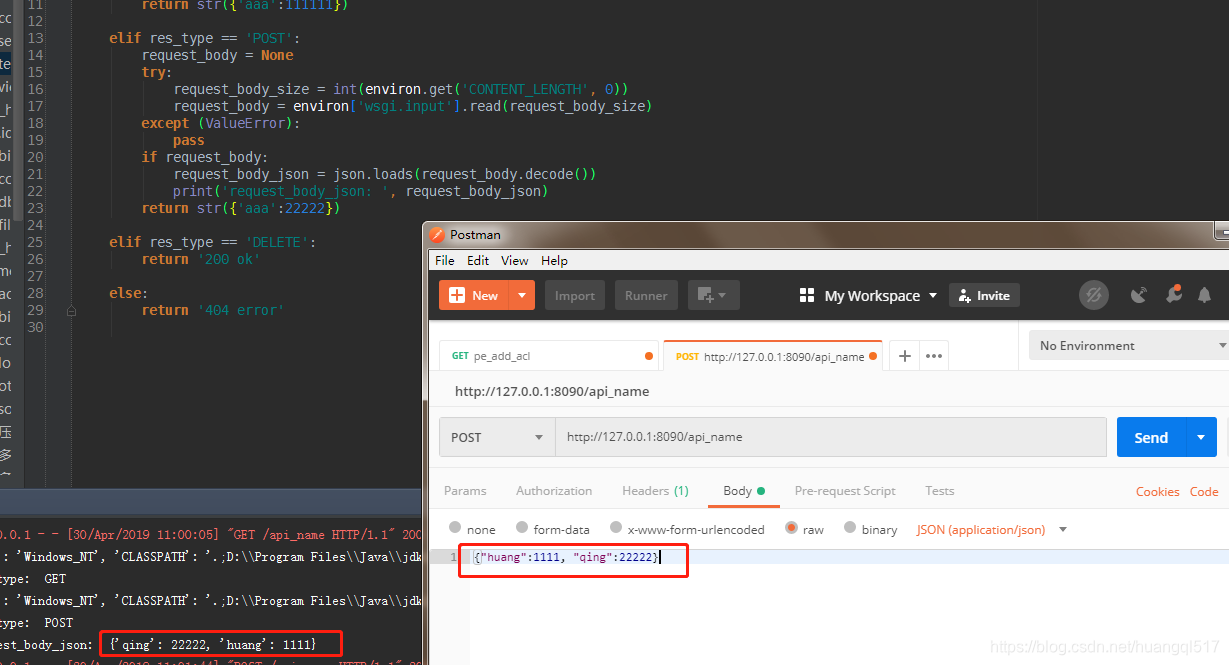Switch to the Headers (1) tab
This screenshot has height=665, width=1229.
655,490
